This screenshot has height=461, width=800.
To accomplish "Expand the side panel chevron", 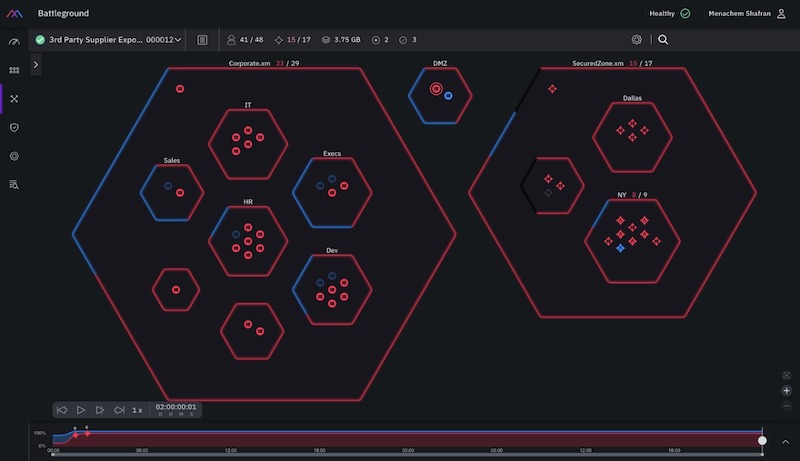I will coord(36,65).
